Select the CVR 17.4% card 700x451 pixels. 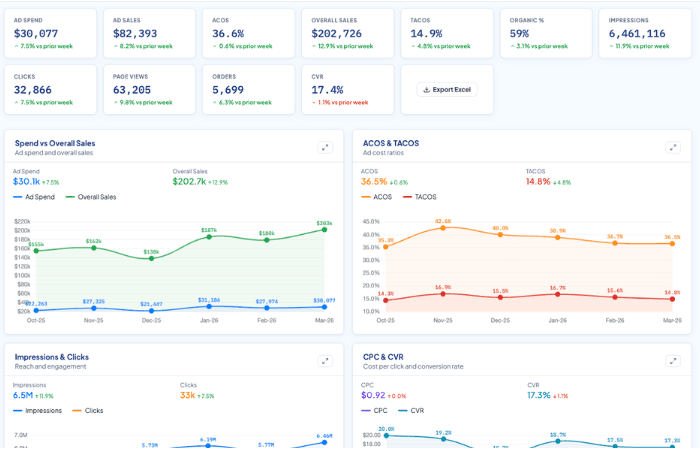coord(348,90)
